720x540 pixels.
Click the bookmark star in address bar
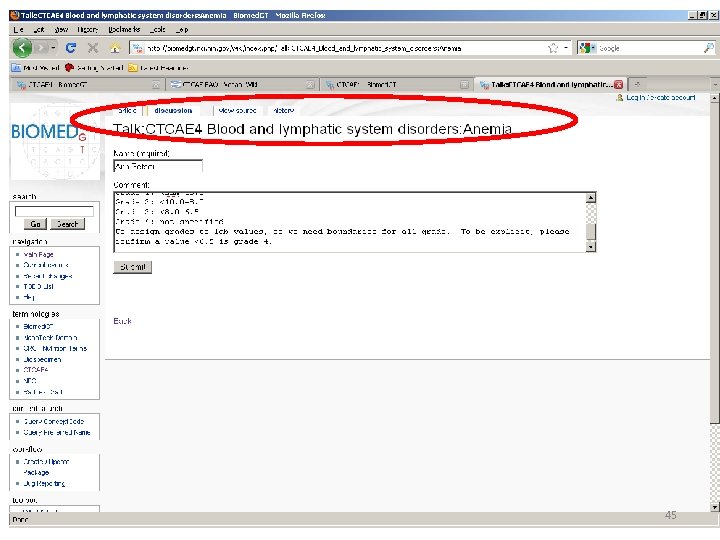(x=553, y=48)
